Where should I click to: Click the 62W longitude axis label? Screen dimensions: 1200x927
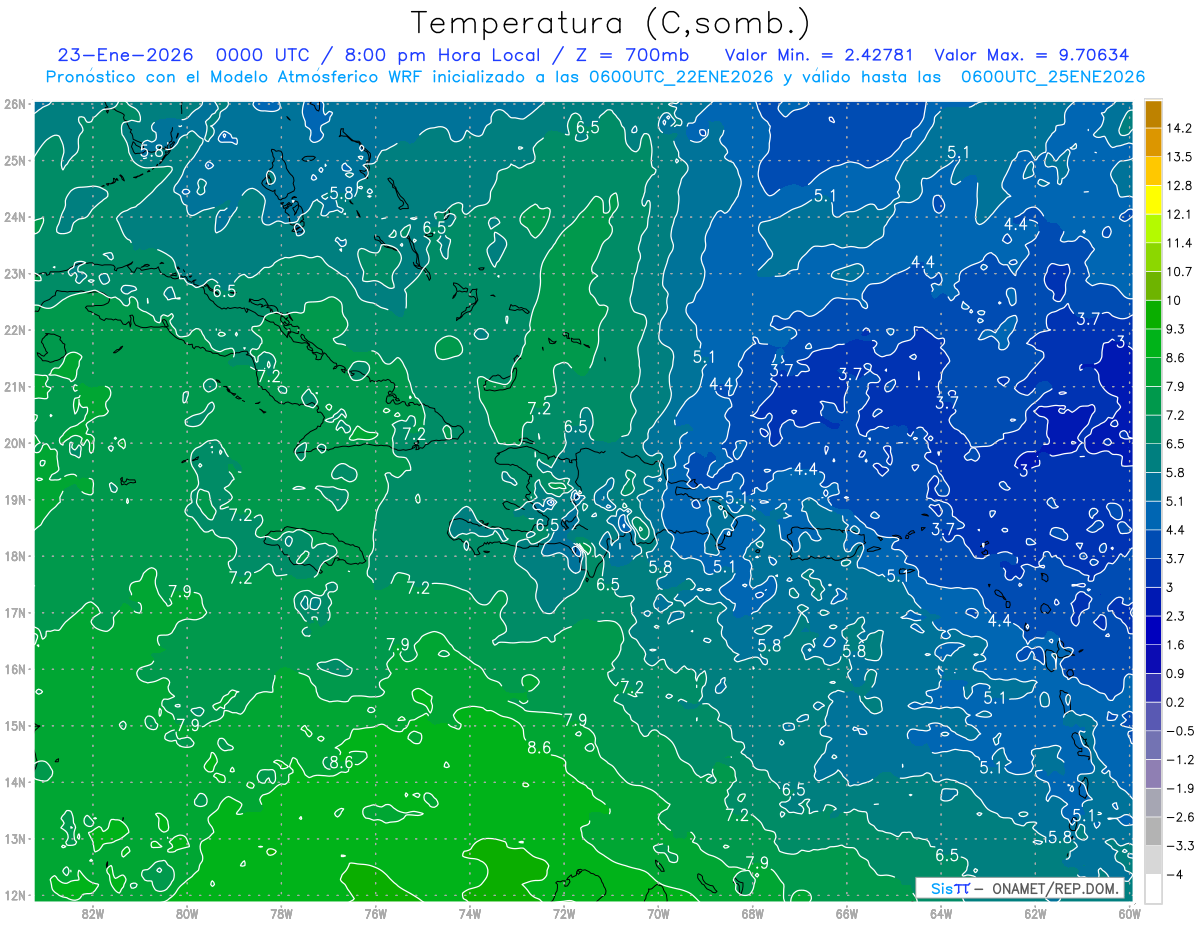click(1035, 913)
